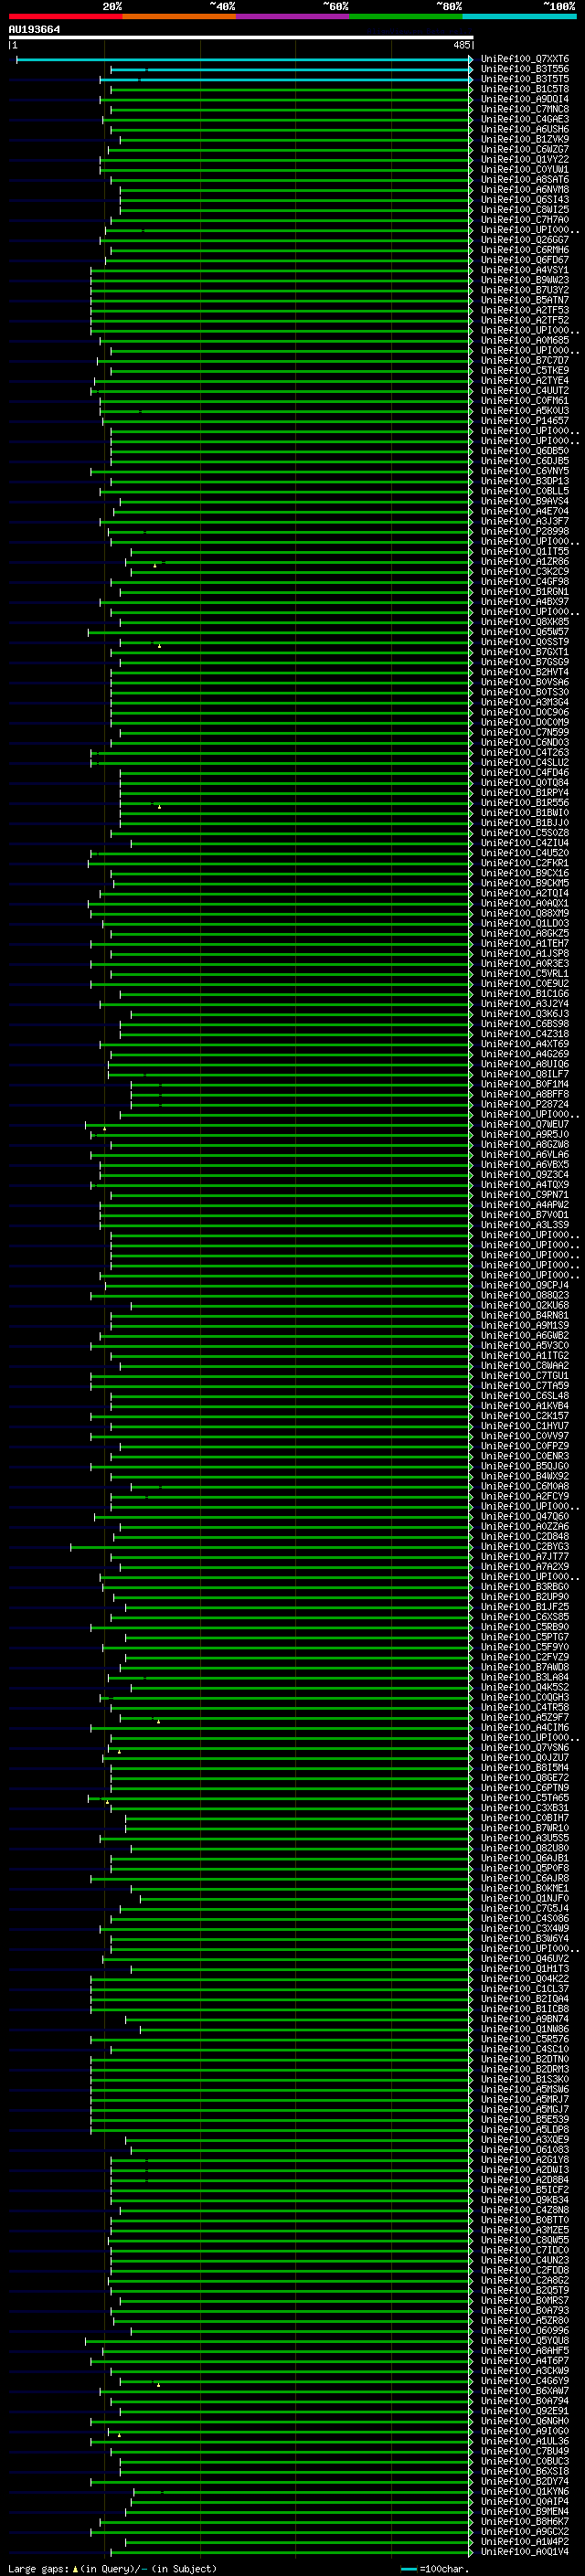Click the UniRef100_A6USH6 label
Screen dimensions: 585x2576
(x=525, y=130)
